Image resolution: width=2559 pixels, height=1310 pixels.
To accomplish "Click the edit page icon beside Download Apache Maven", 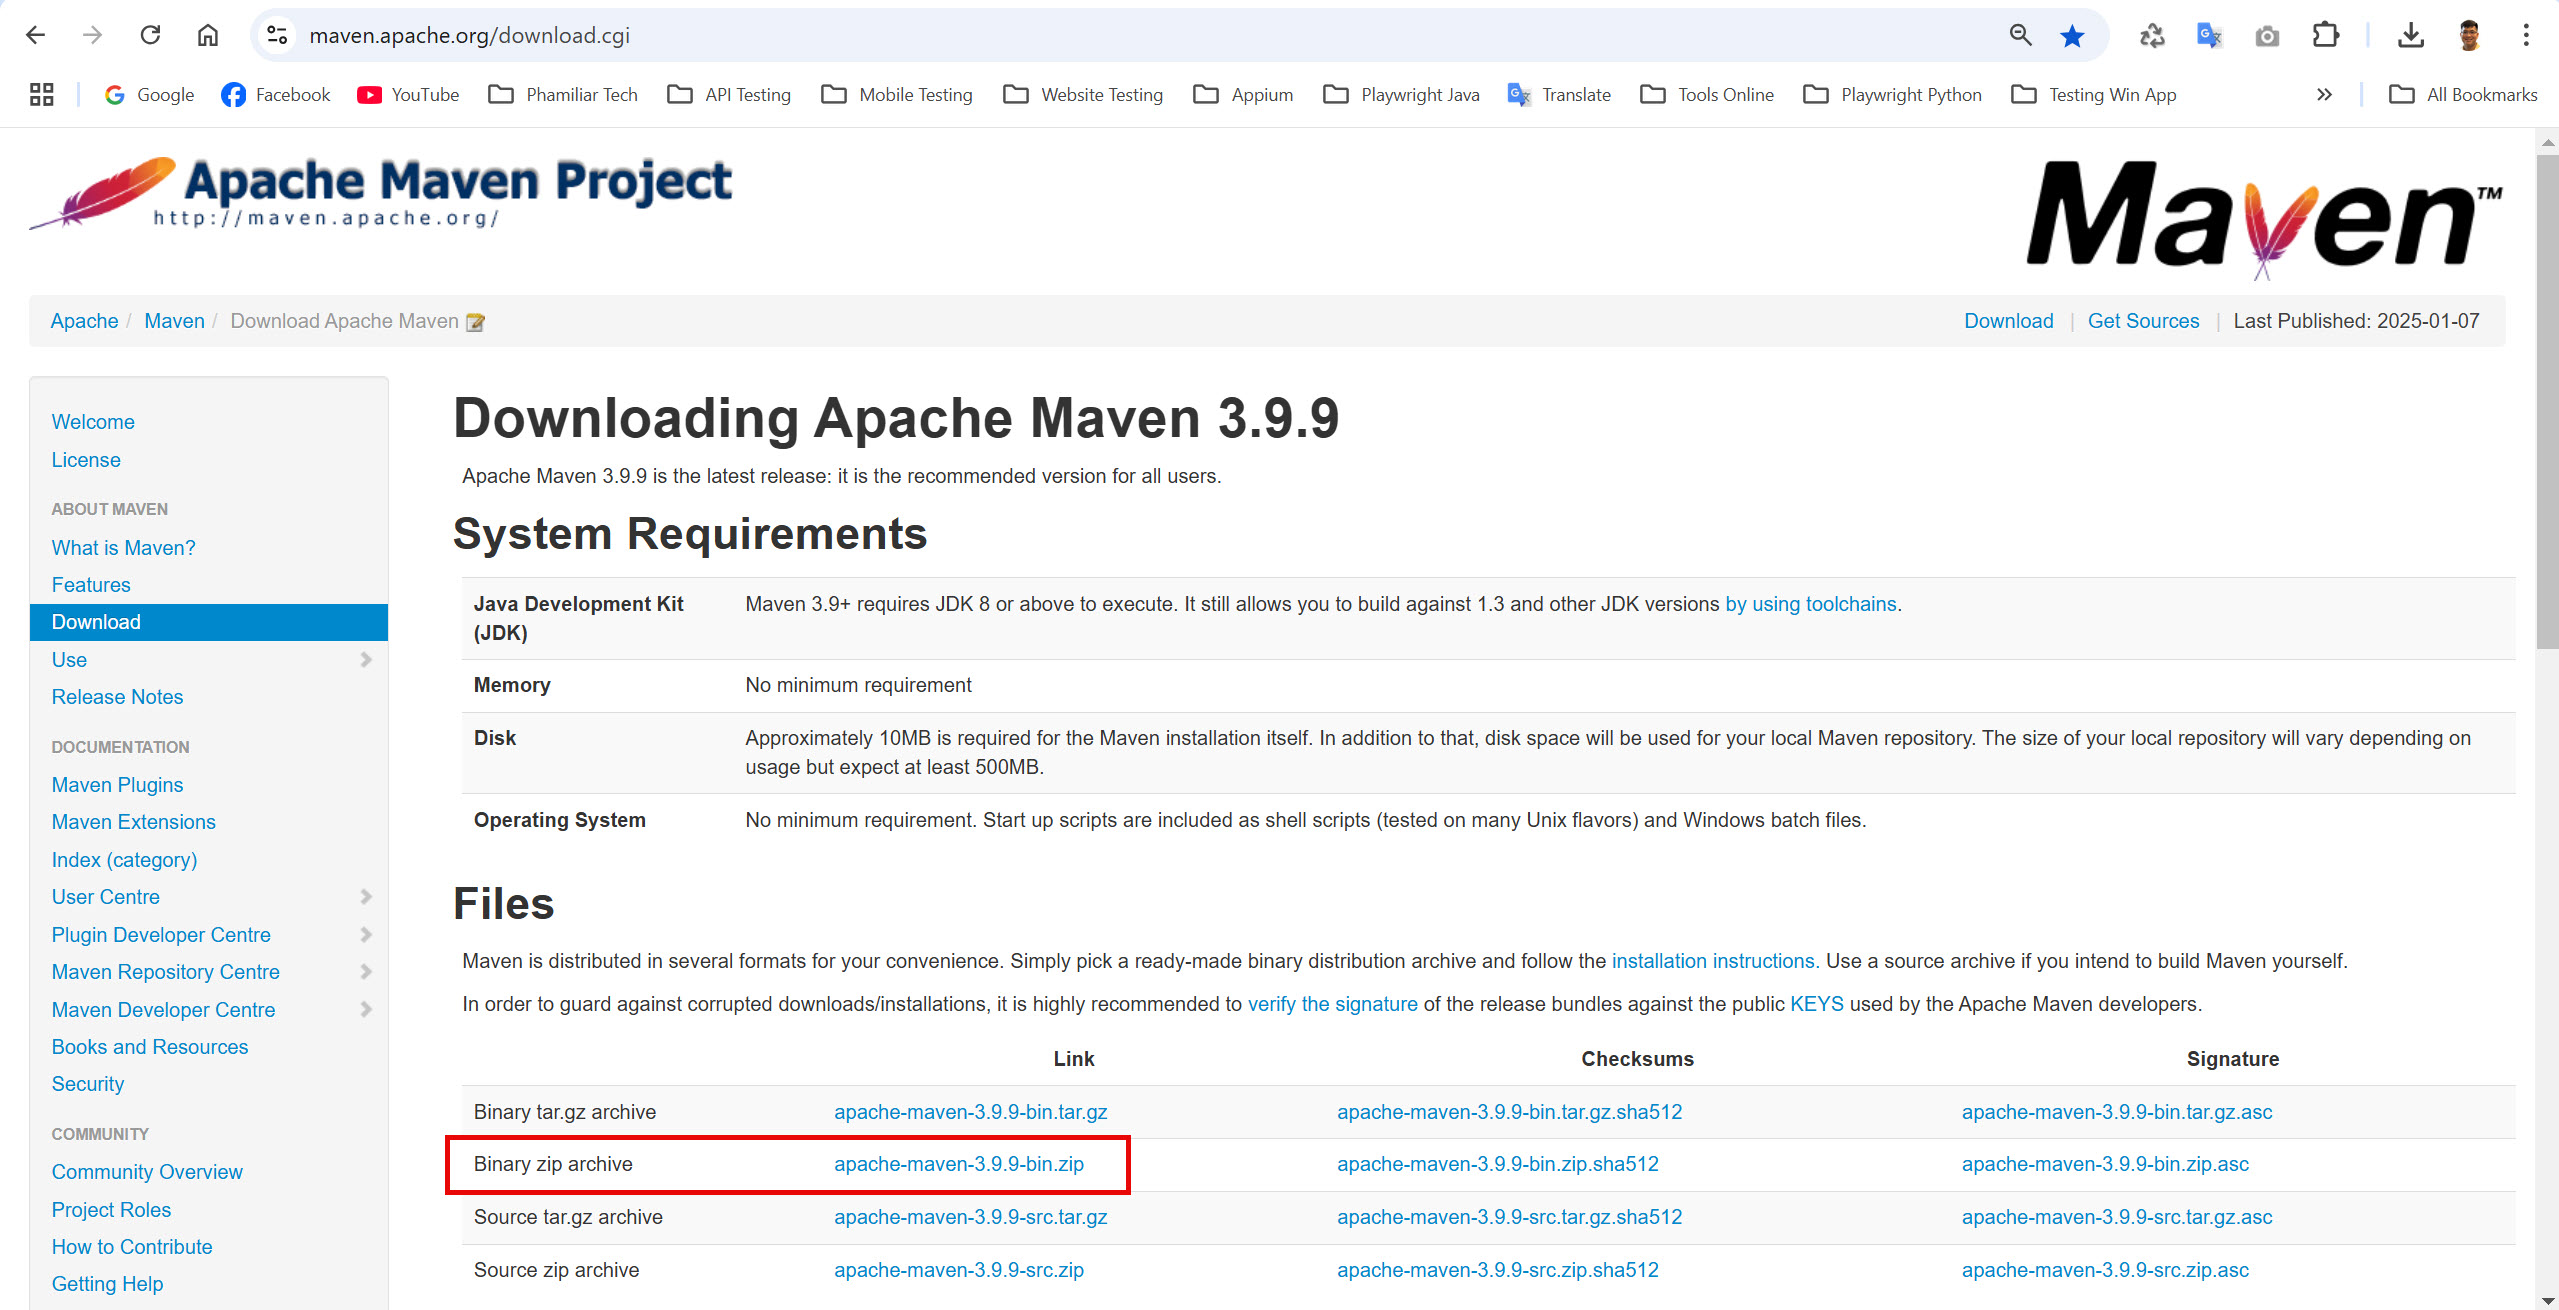I will click(x=476, y=322).
